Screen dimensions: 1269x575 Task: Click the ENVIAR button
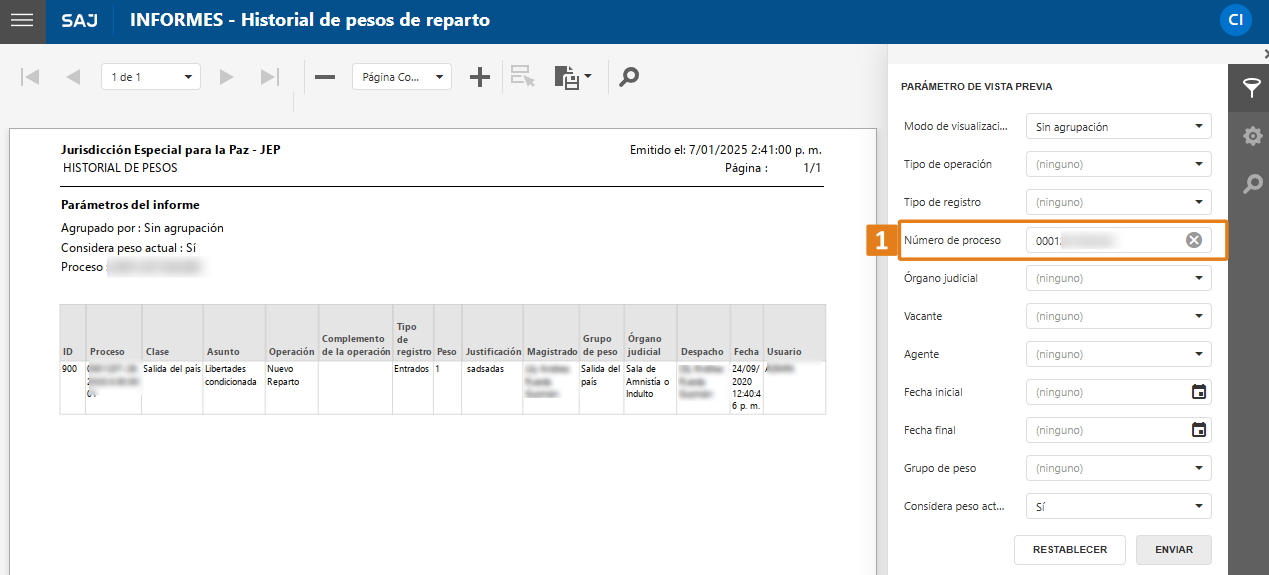1174,550
